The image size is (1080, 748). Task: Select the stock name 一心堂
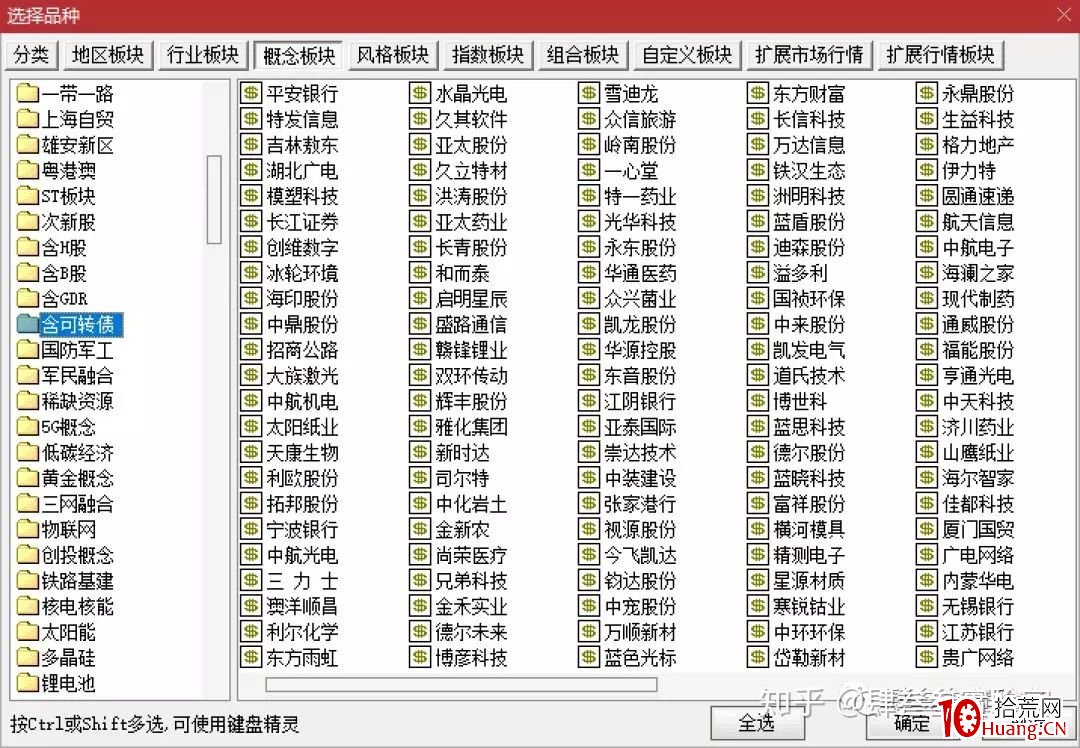point(631,170)
